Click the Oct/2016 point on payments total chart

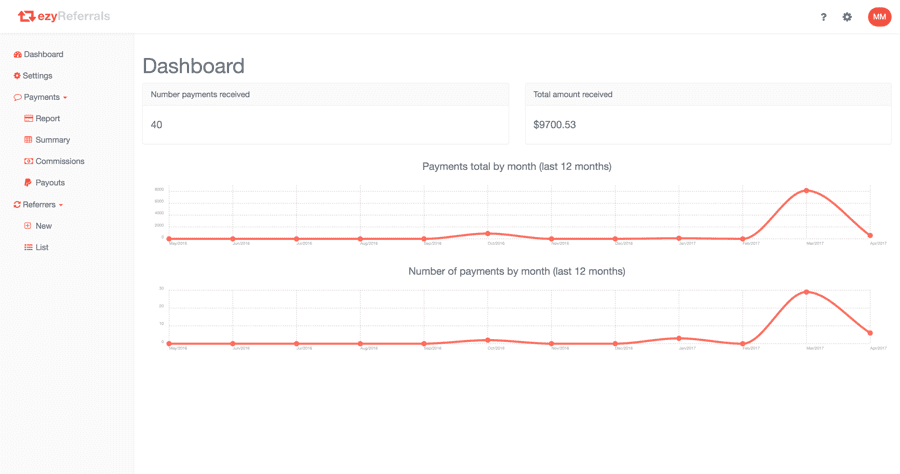click(488, 234)
